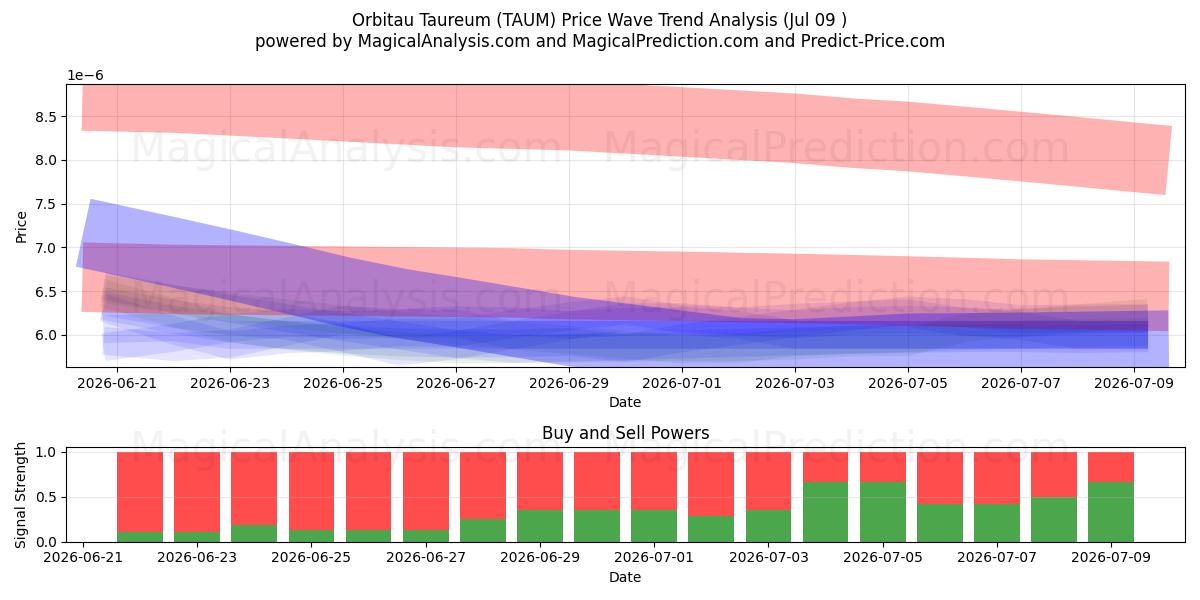Click the '1e−6' scale multiplier above the price axis
The height and width of the screenshot is (600, 1200).
tap(86, 76)
